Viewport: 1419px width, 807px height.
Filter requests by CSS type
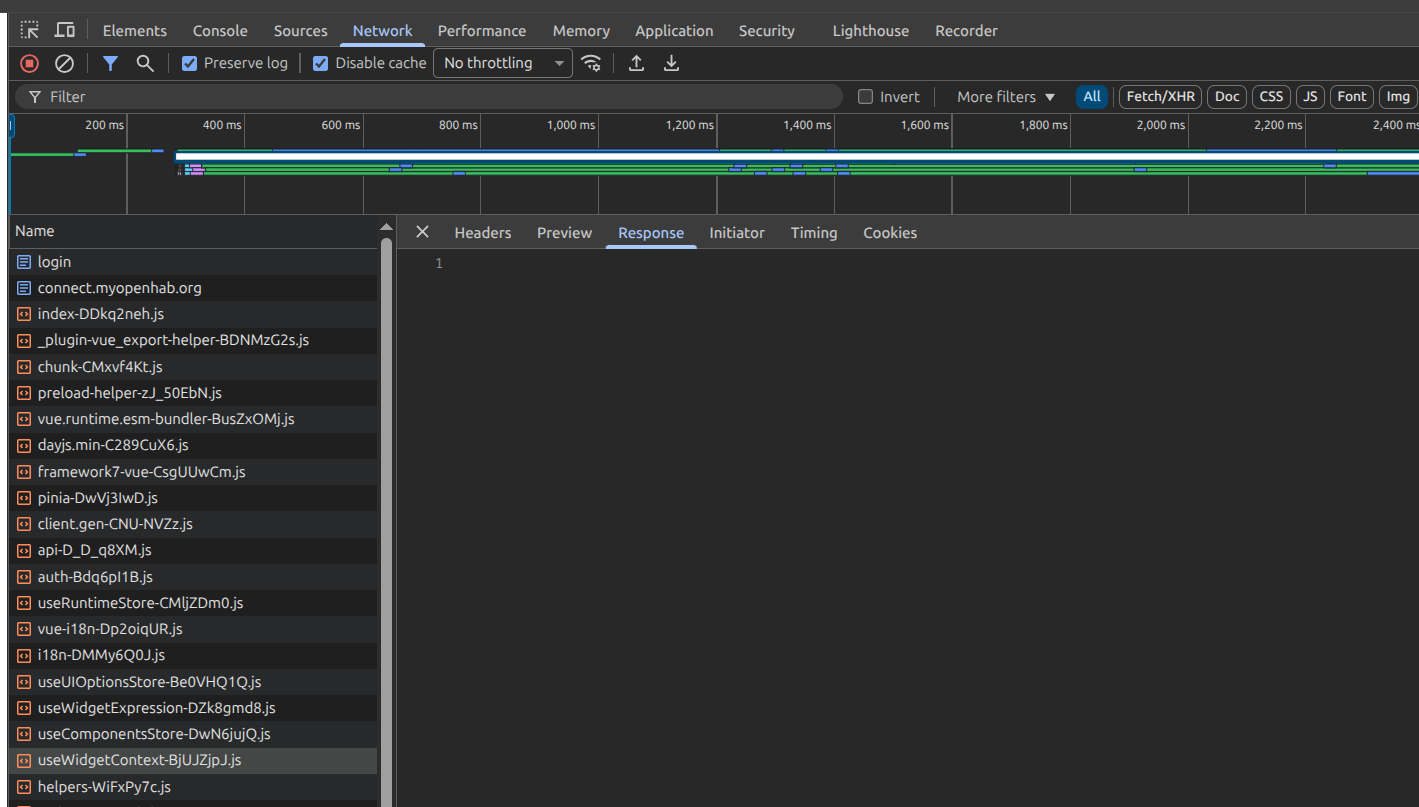point(1271,97)
